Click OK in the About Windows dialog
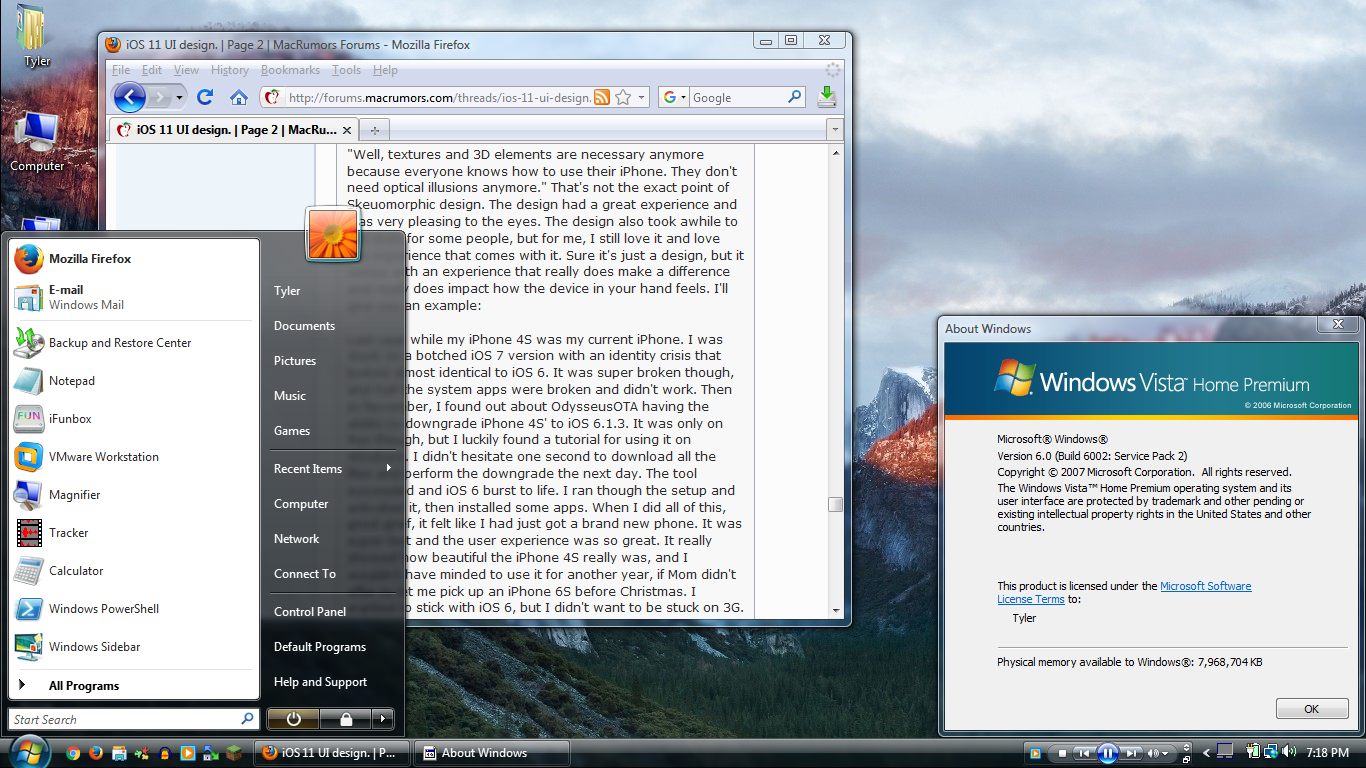Image resolution: width=1366 pixels, height=768 pixels. 1311,709
